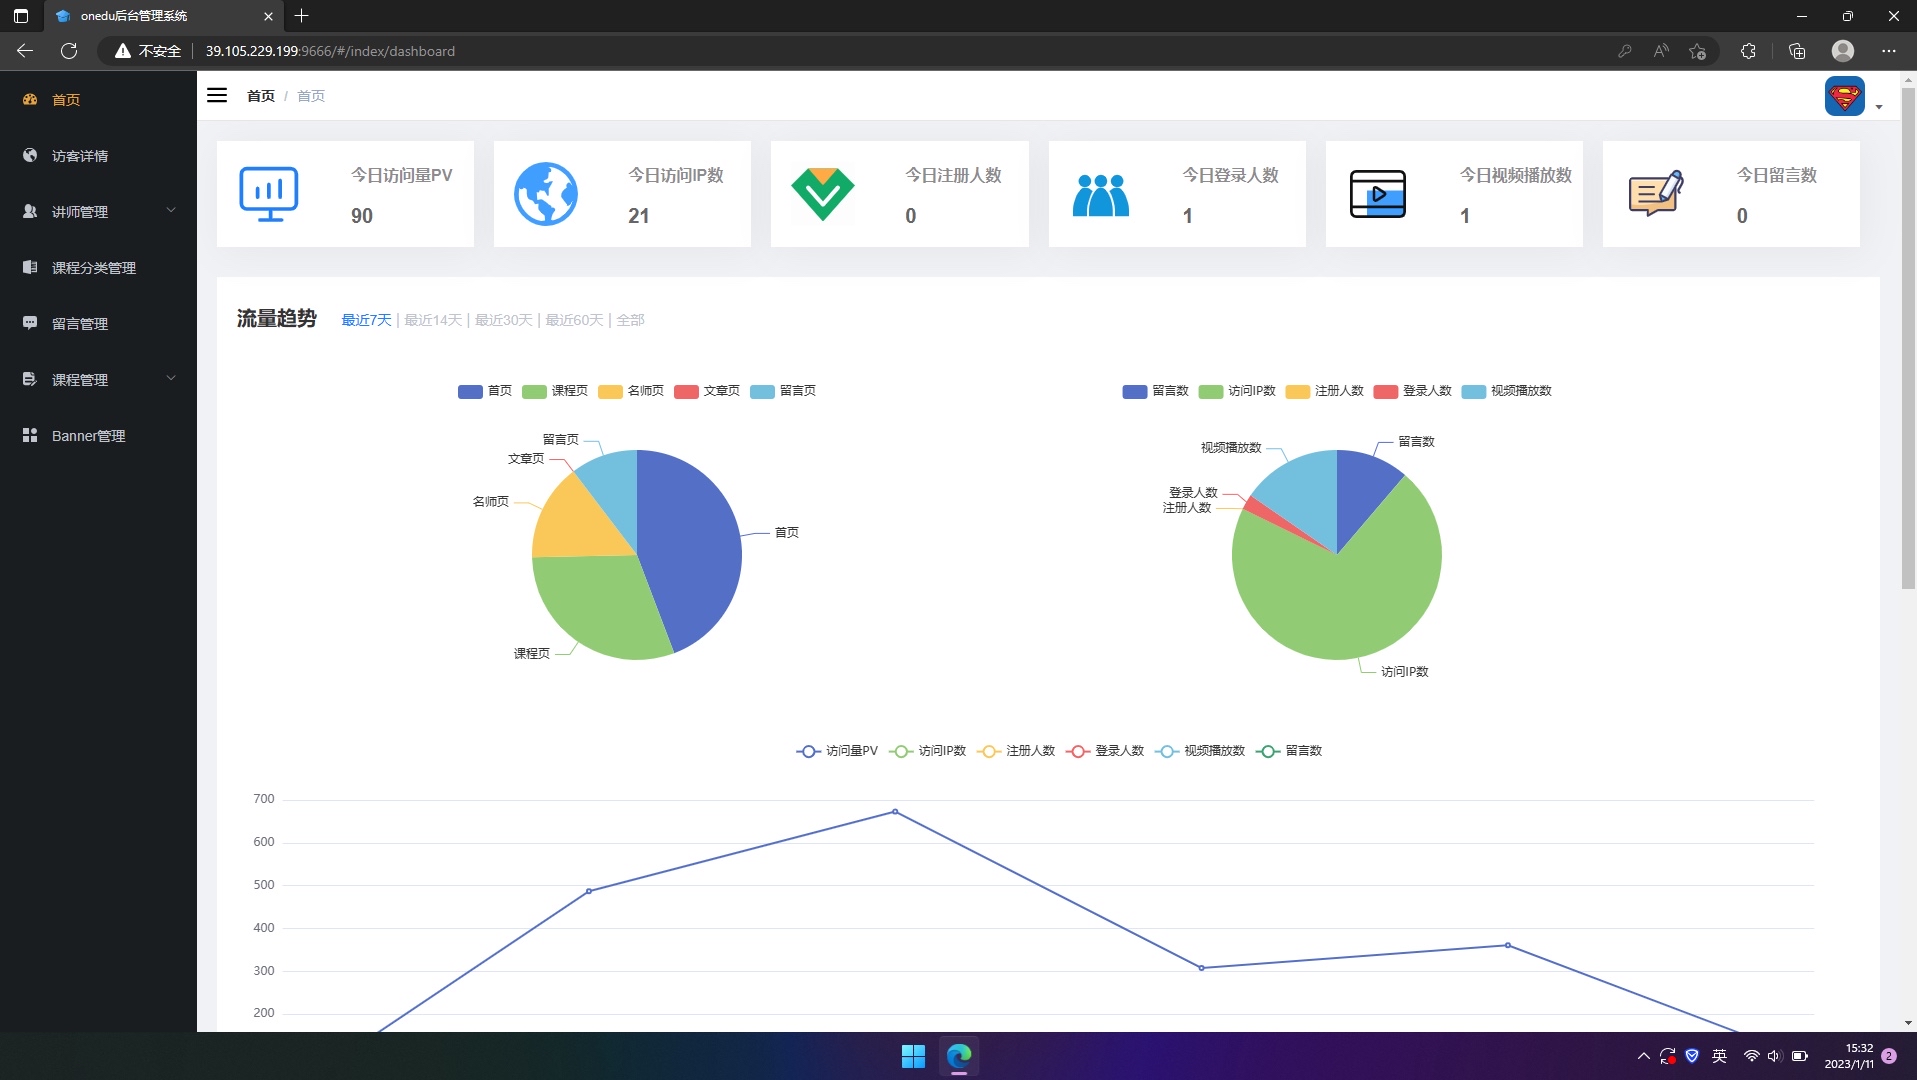Open the Windows Start menu
This screenshot has height=1080, width=1917.
(913, 1056)
